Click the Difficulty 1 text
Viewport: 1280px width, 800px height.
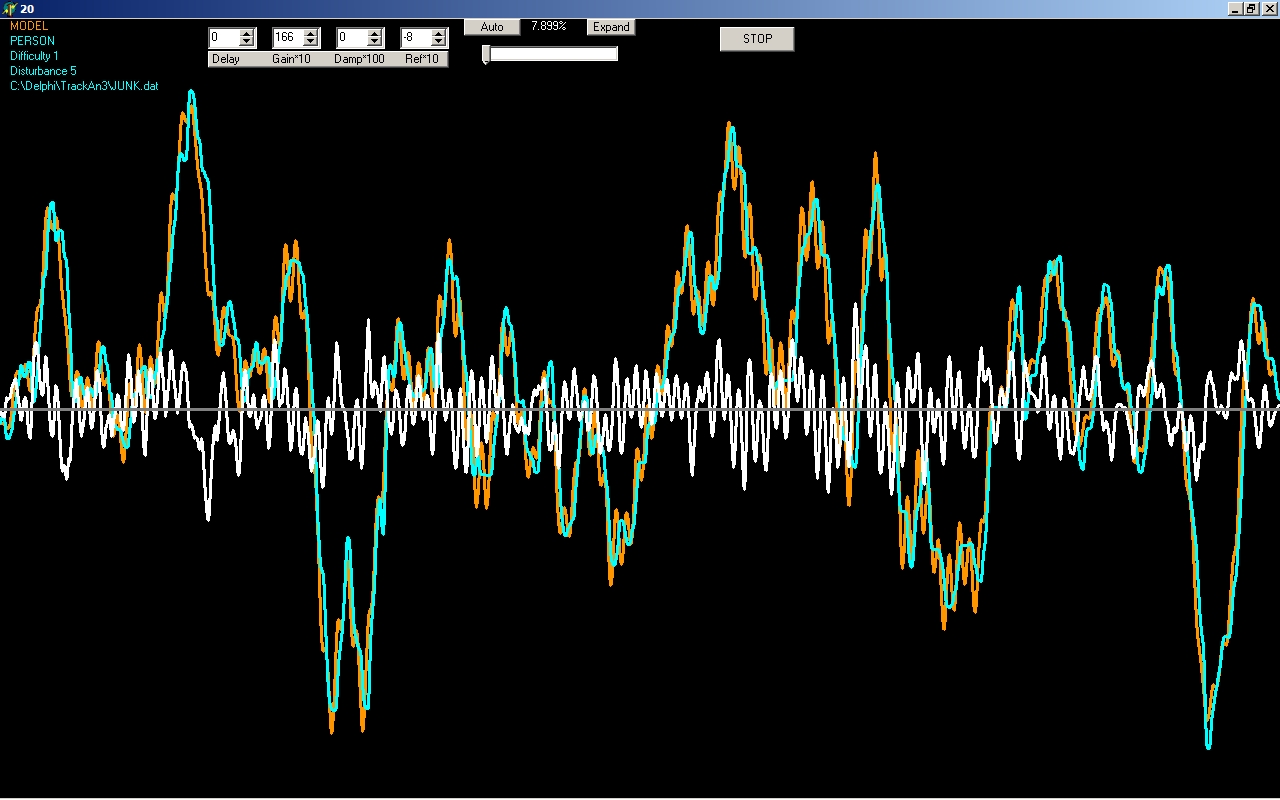tap(34, 56)
